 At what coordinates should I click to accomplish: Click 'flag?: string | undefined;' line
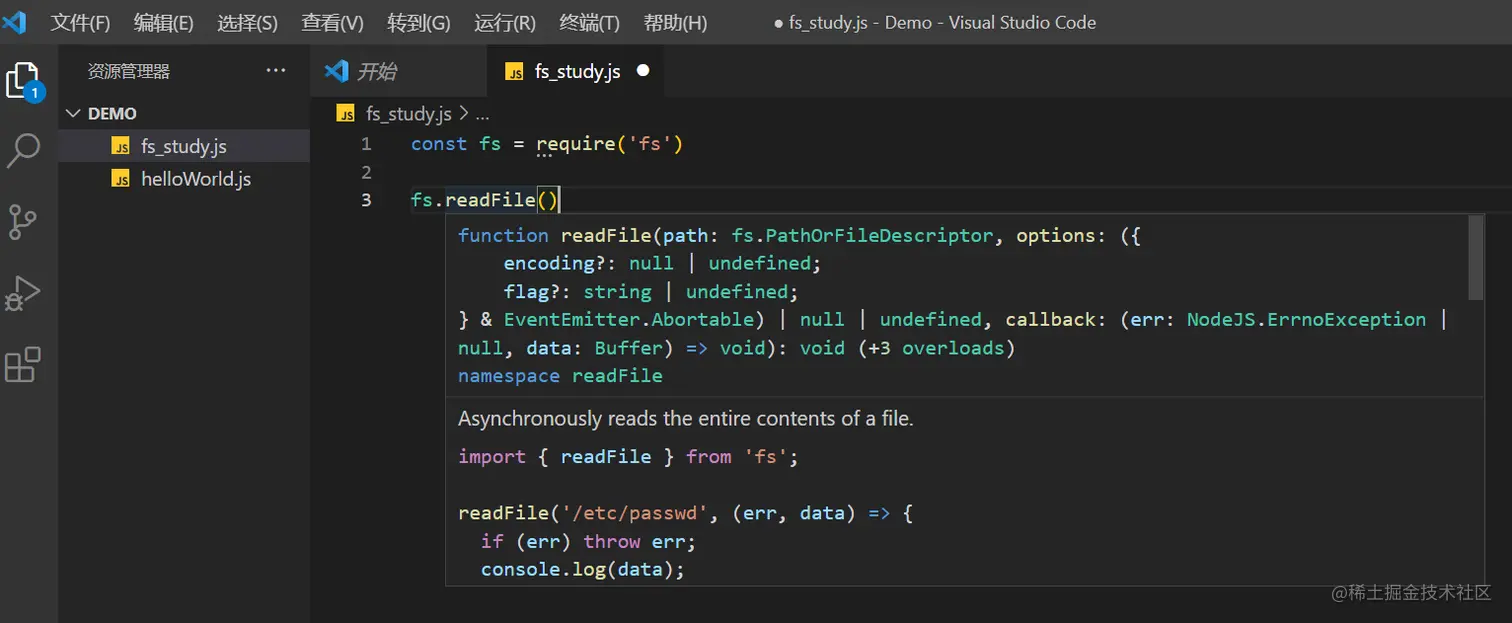[x=651, y=292]
